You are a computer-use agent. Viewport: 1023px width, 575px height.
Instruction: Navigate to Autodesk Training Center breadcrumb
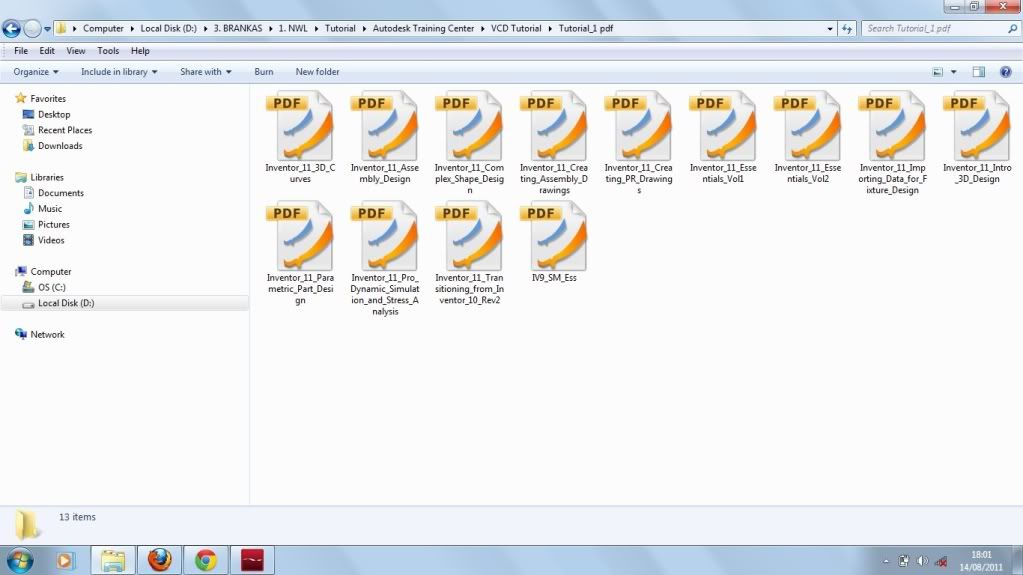point(423,29)
